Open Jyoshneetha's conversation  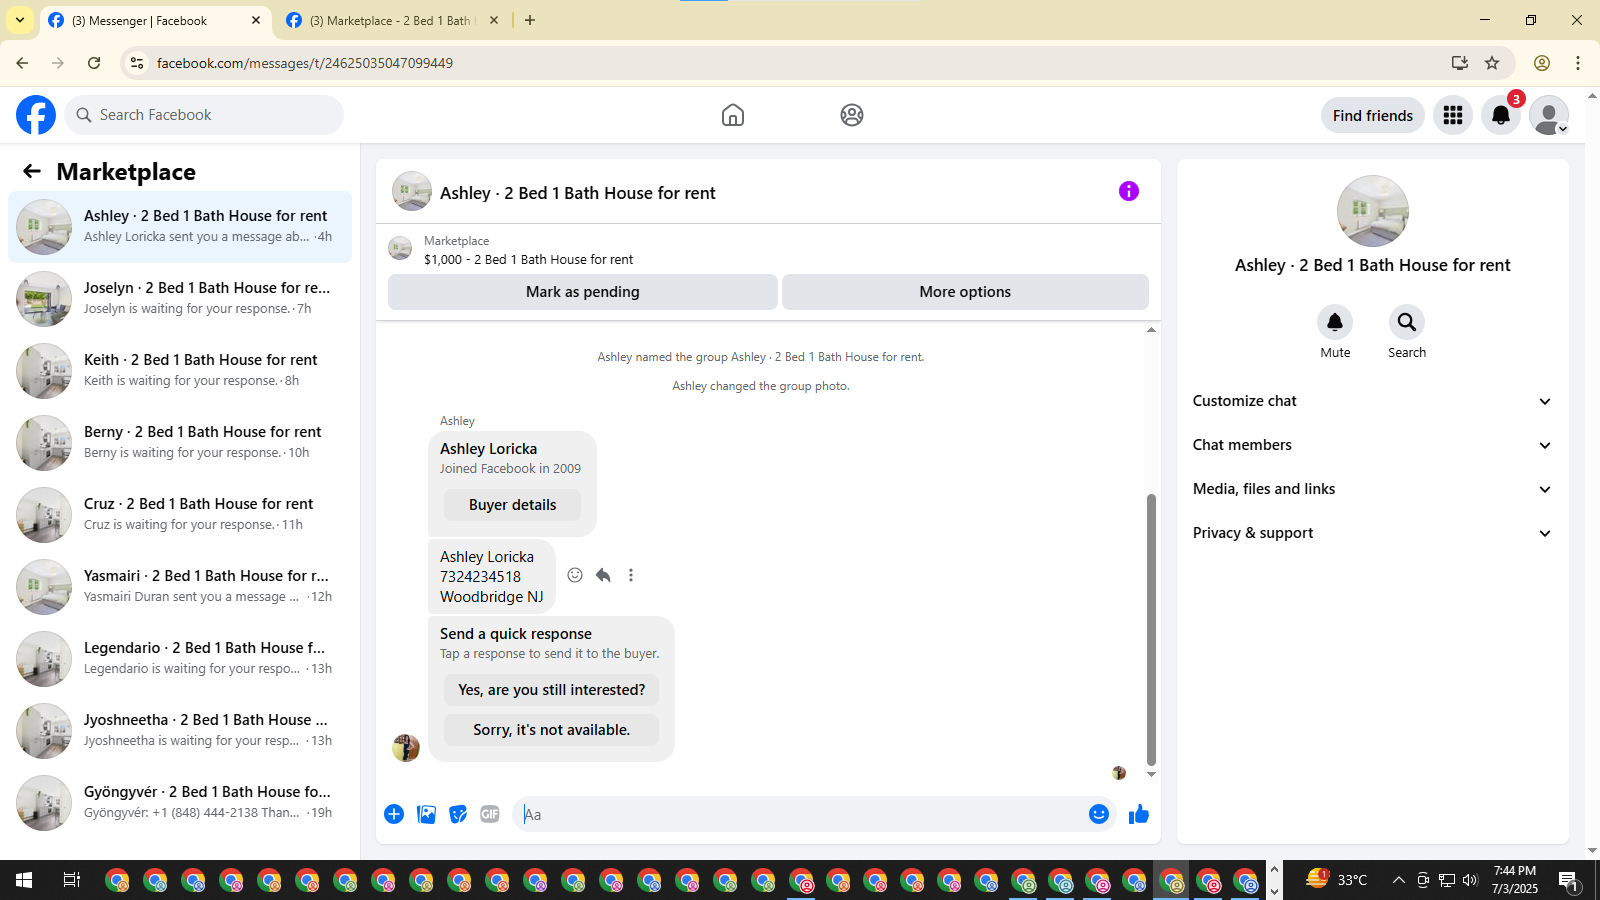(180, 730)
